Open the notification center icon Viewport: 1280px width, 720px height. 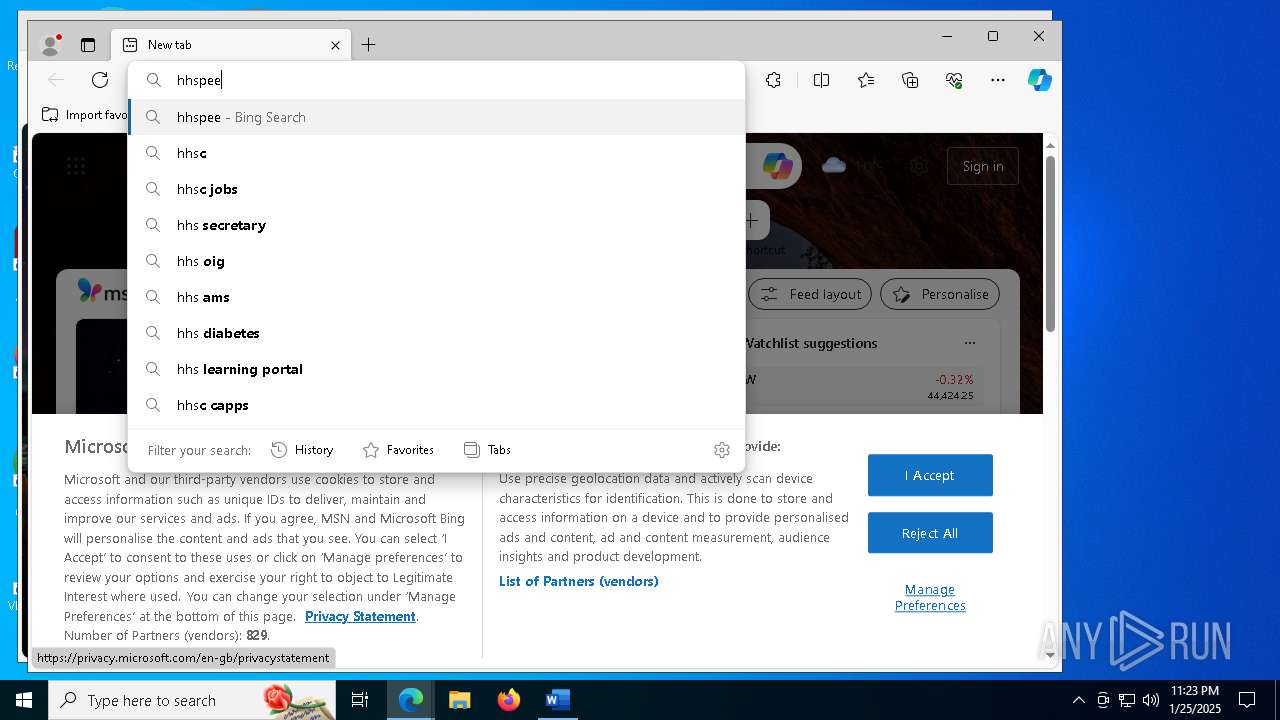pyautogui.click(x=1247, y=700)
